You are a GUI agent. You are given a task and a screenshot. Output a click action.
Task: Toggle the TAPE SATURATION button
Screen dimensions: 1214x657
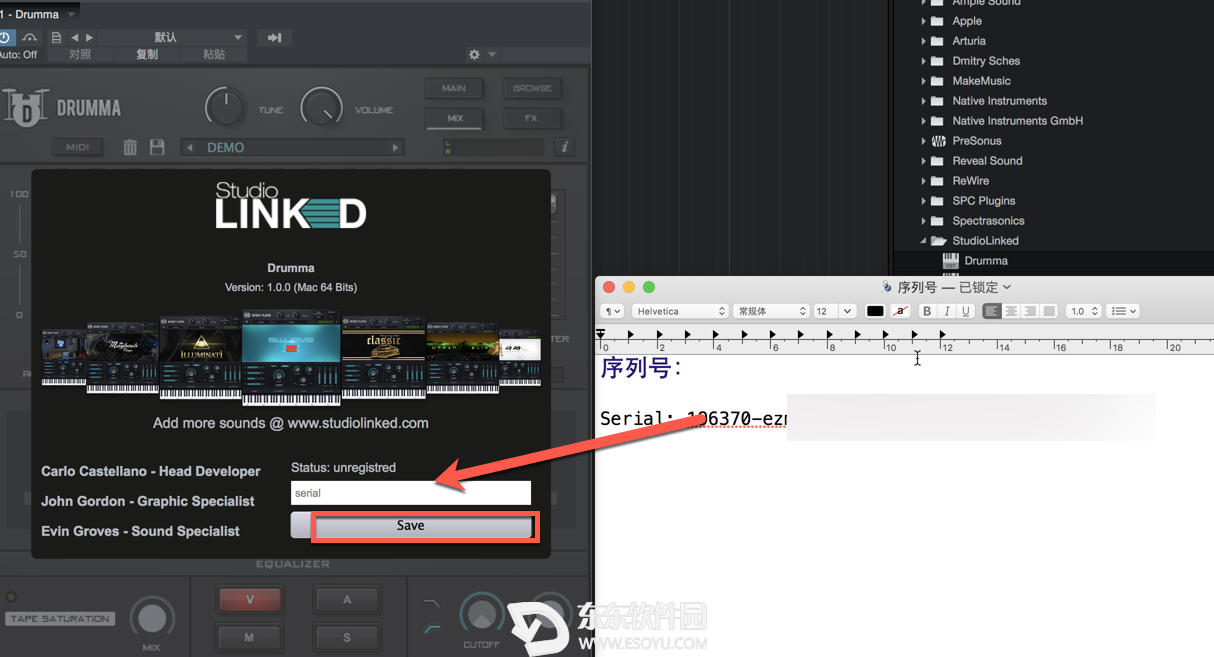coord(60,619)
